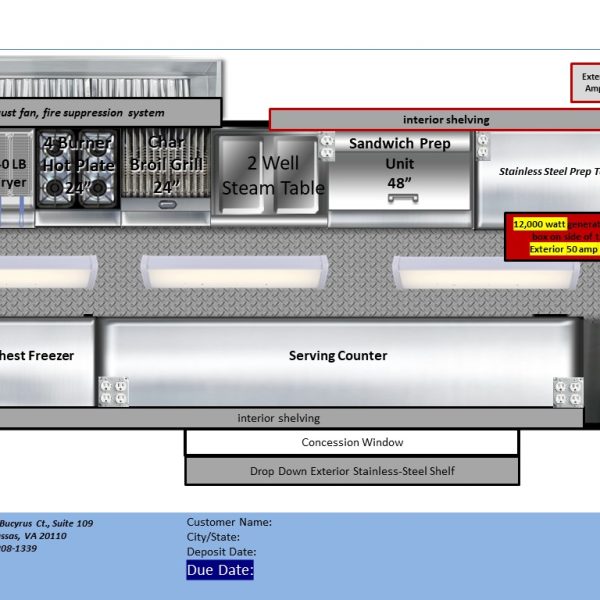Select the ceiling light below the generator note

tap(486, 273)
